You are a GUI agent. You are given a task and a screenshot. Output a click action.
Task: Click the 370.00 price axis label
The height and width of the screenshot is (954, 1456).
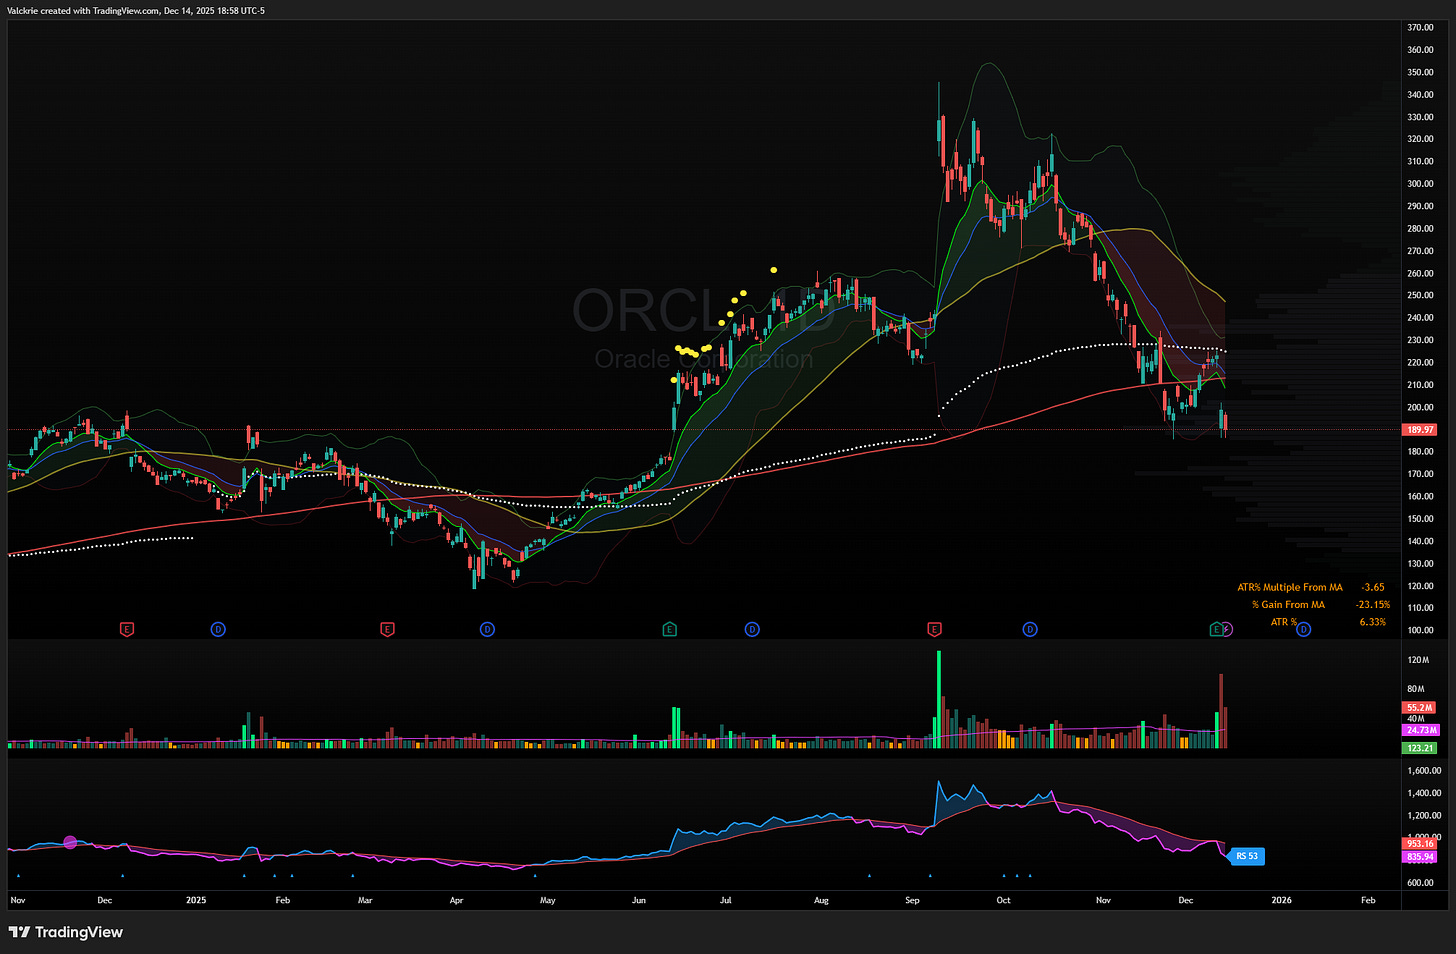(1420, 28)
